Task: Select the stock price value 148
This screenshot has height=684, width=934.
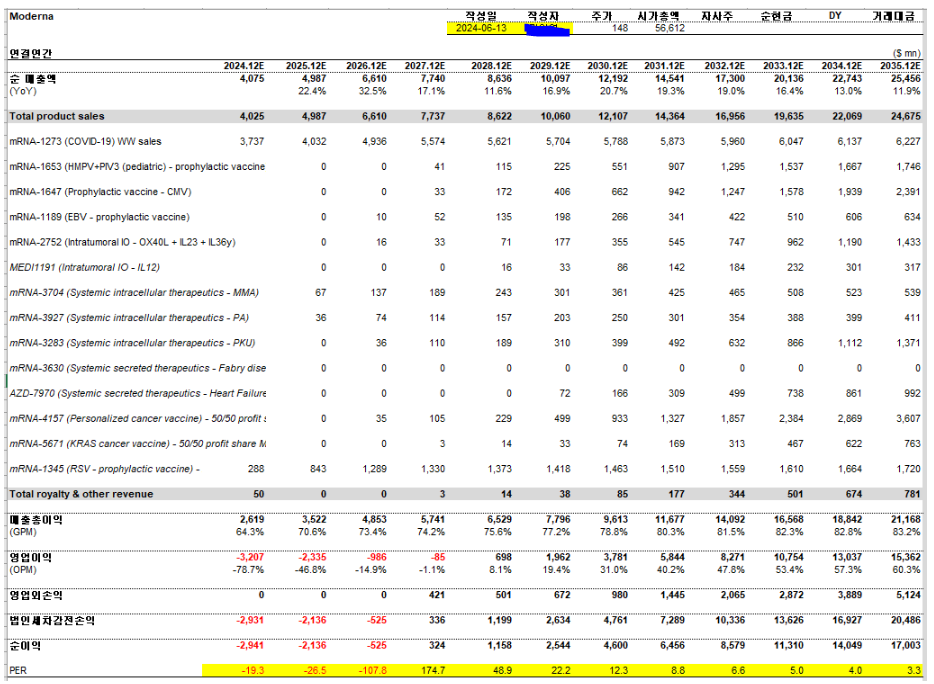Action: (619, 28)
